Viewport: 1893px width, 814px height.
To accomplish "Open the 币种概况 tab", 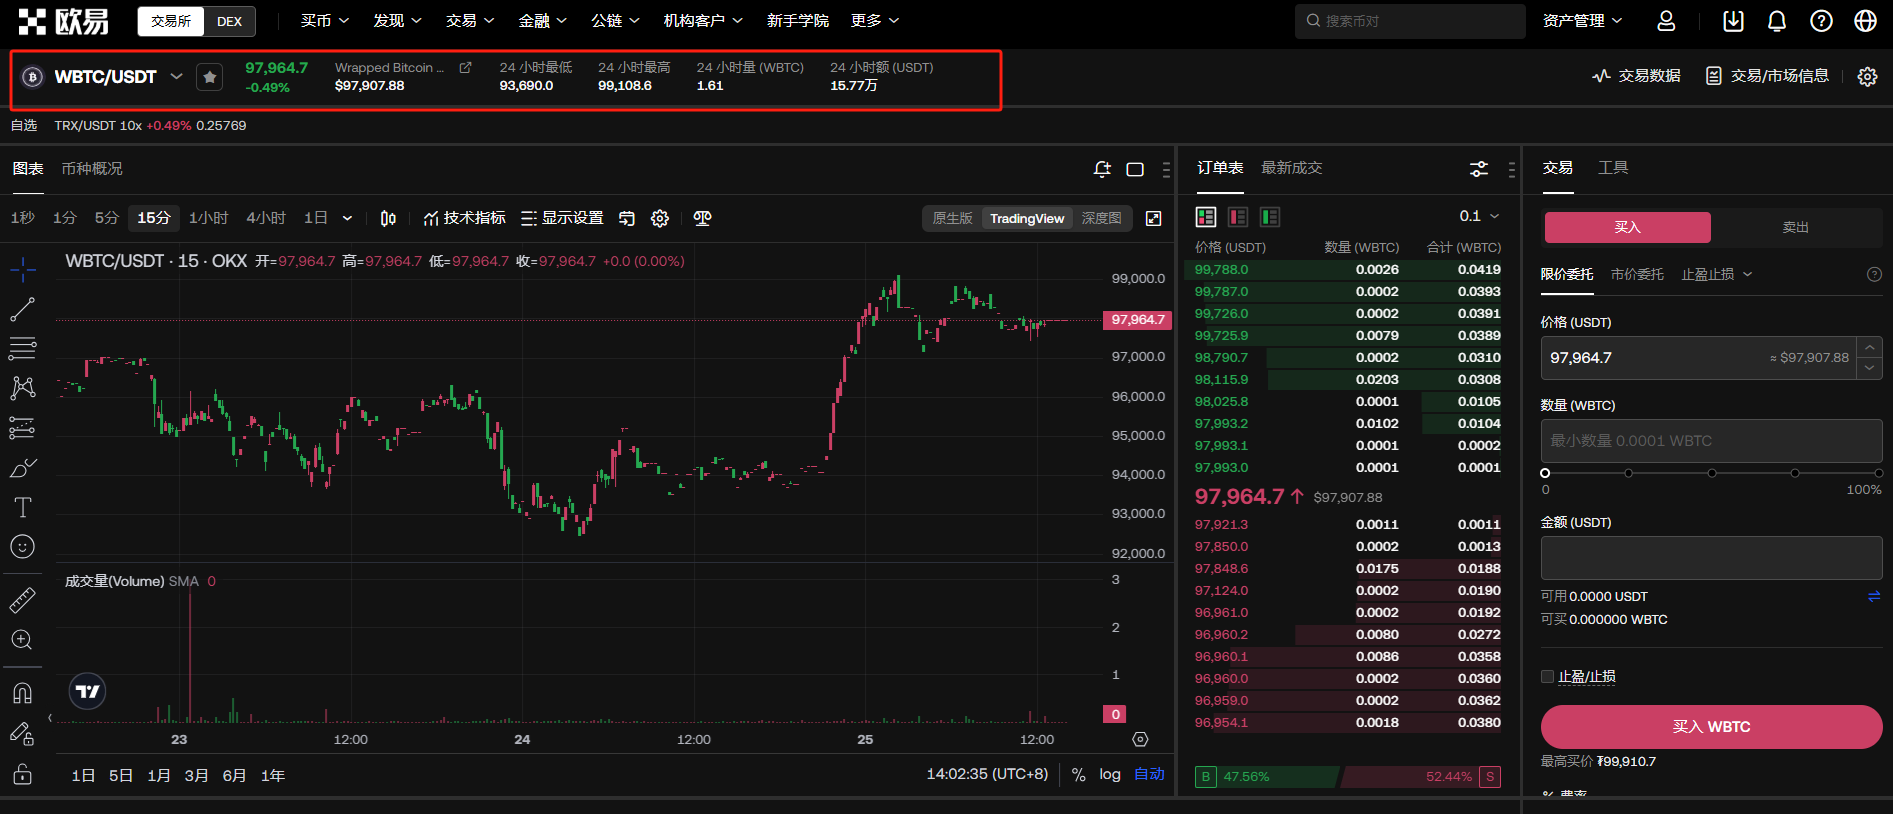I will [92, 169].
